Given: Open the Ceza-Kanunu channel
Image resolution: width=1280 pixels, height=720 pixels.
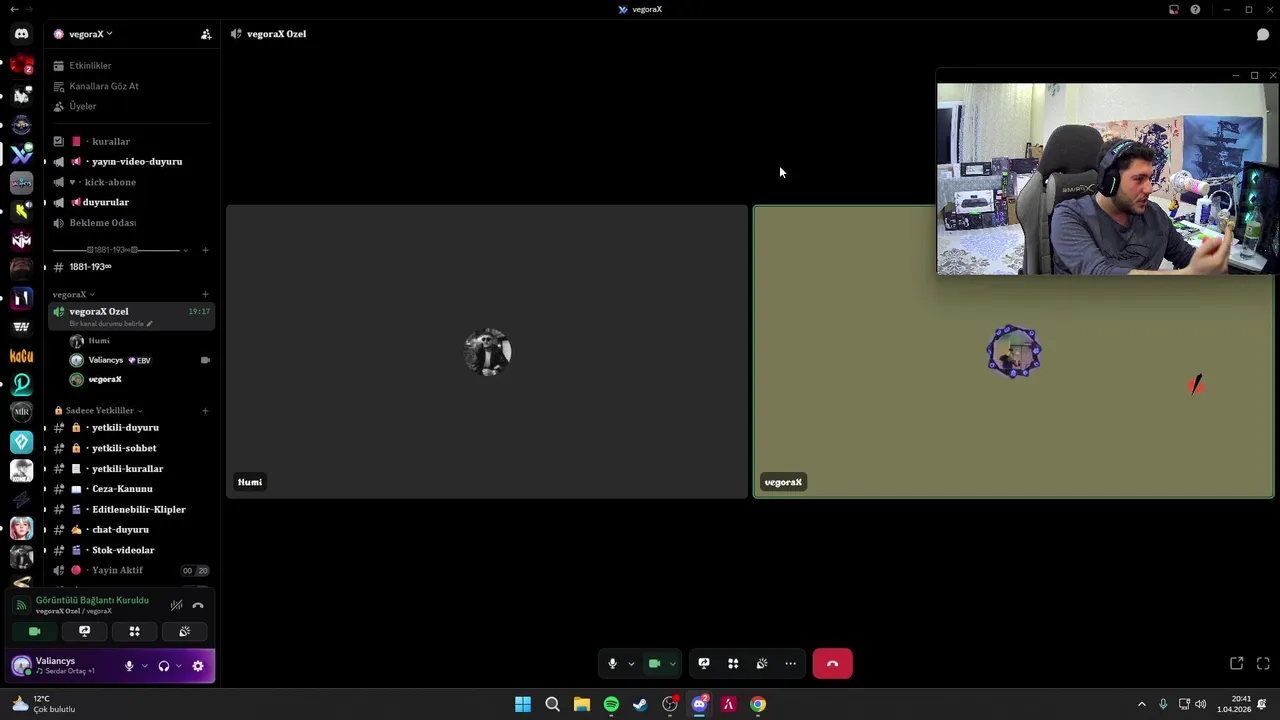Looking at the screenshot, I should pyautogui.click(x=131, y=489).
